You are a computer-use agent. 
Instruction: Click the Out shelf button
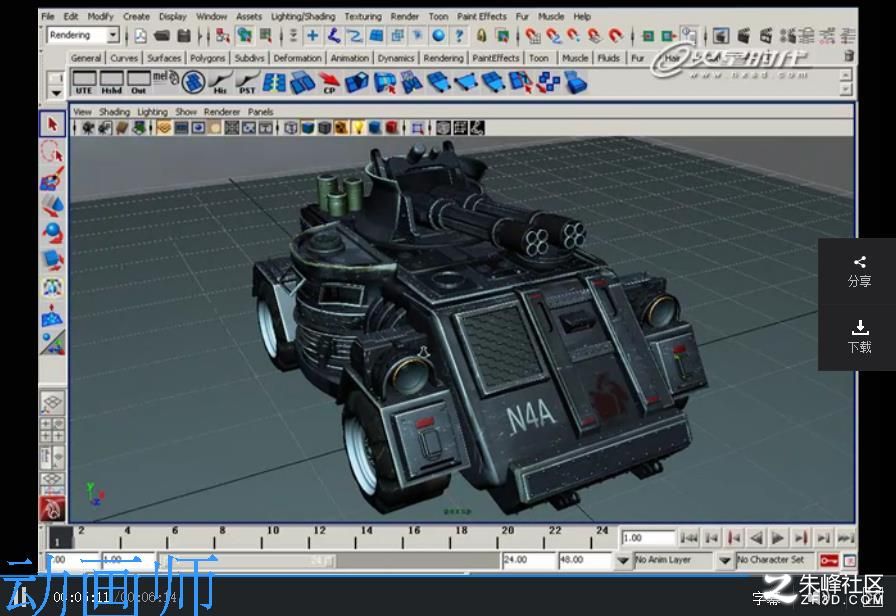(139, 82)
